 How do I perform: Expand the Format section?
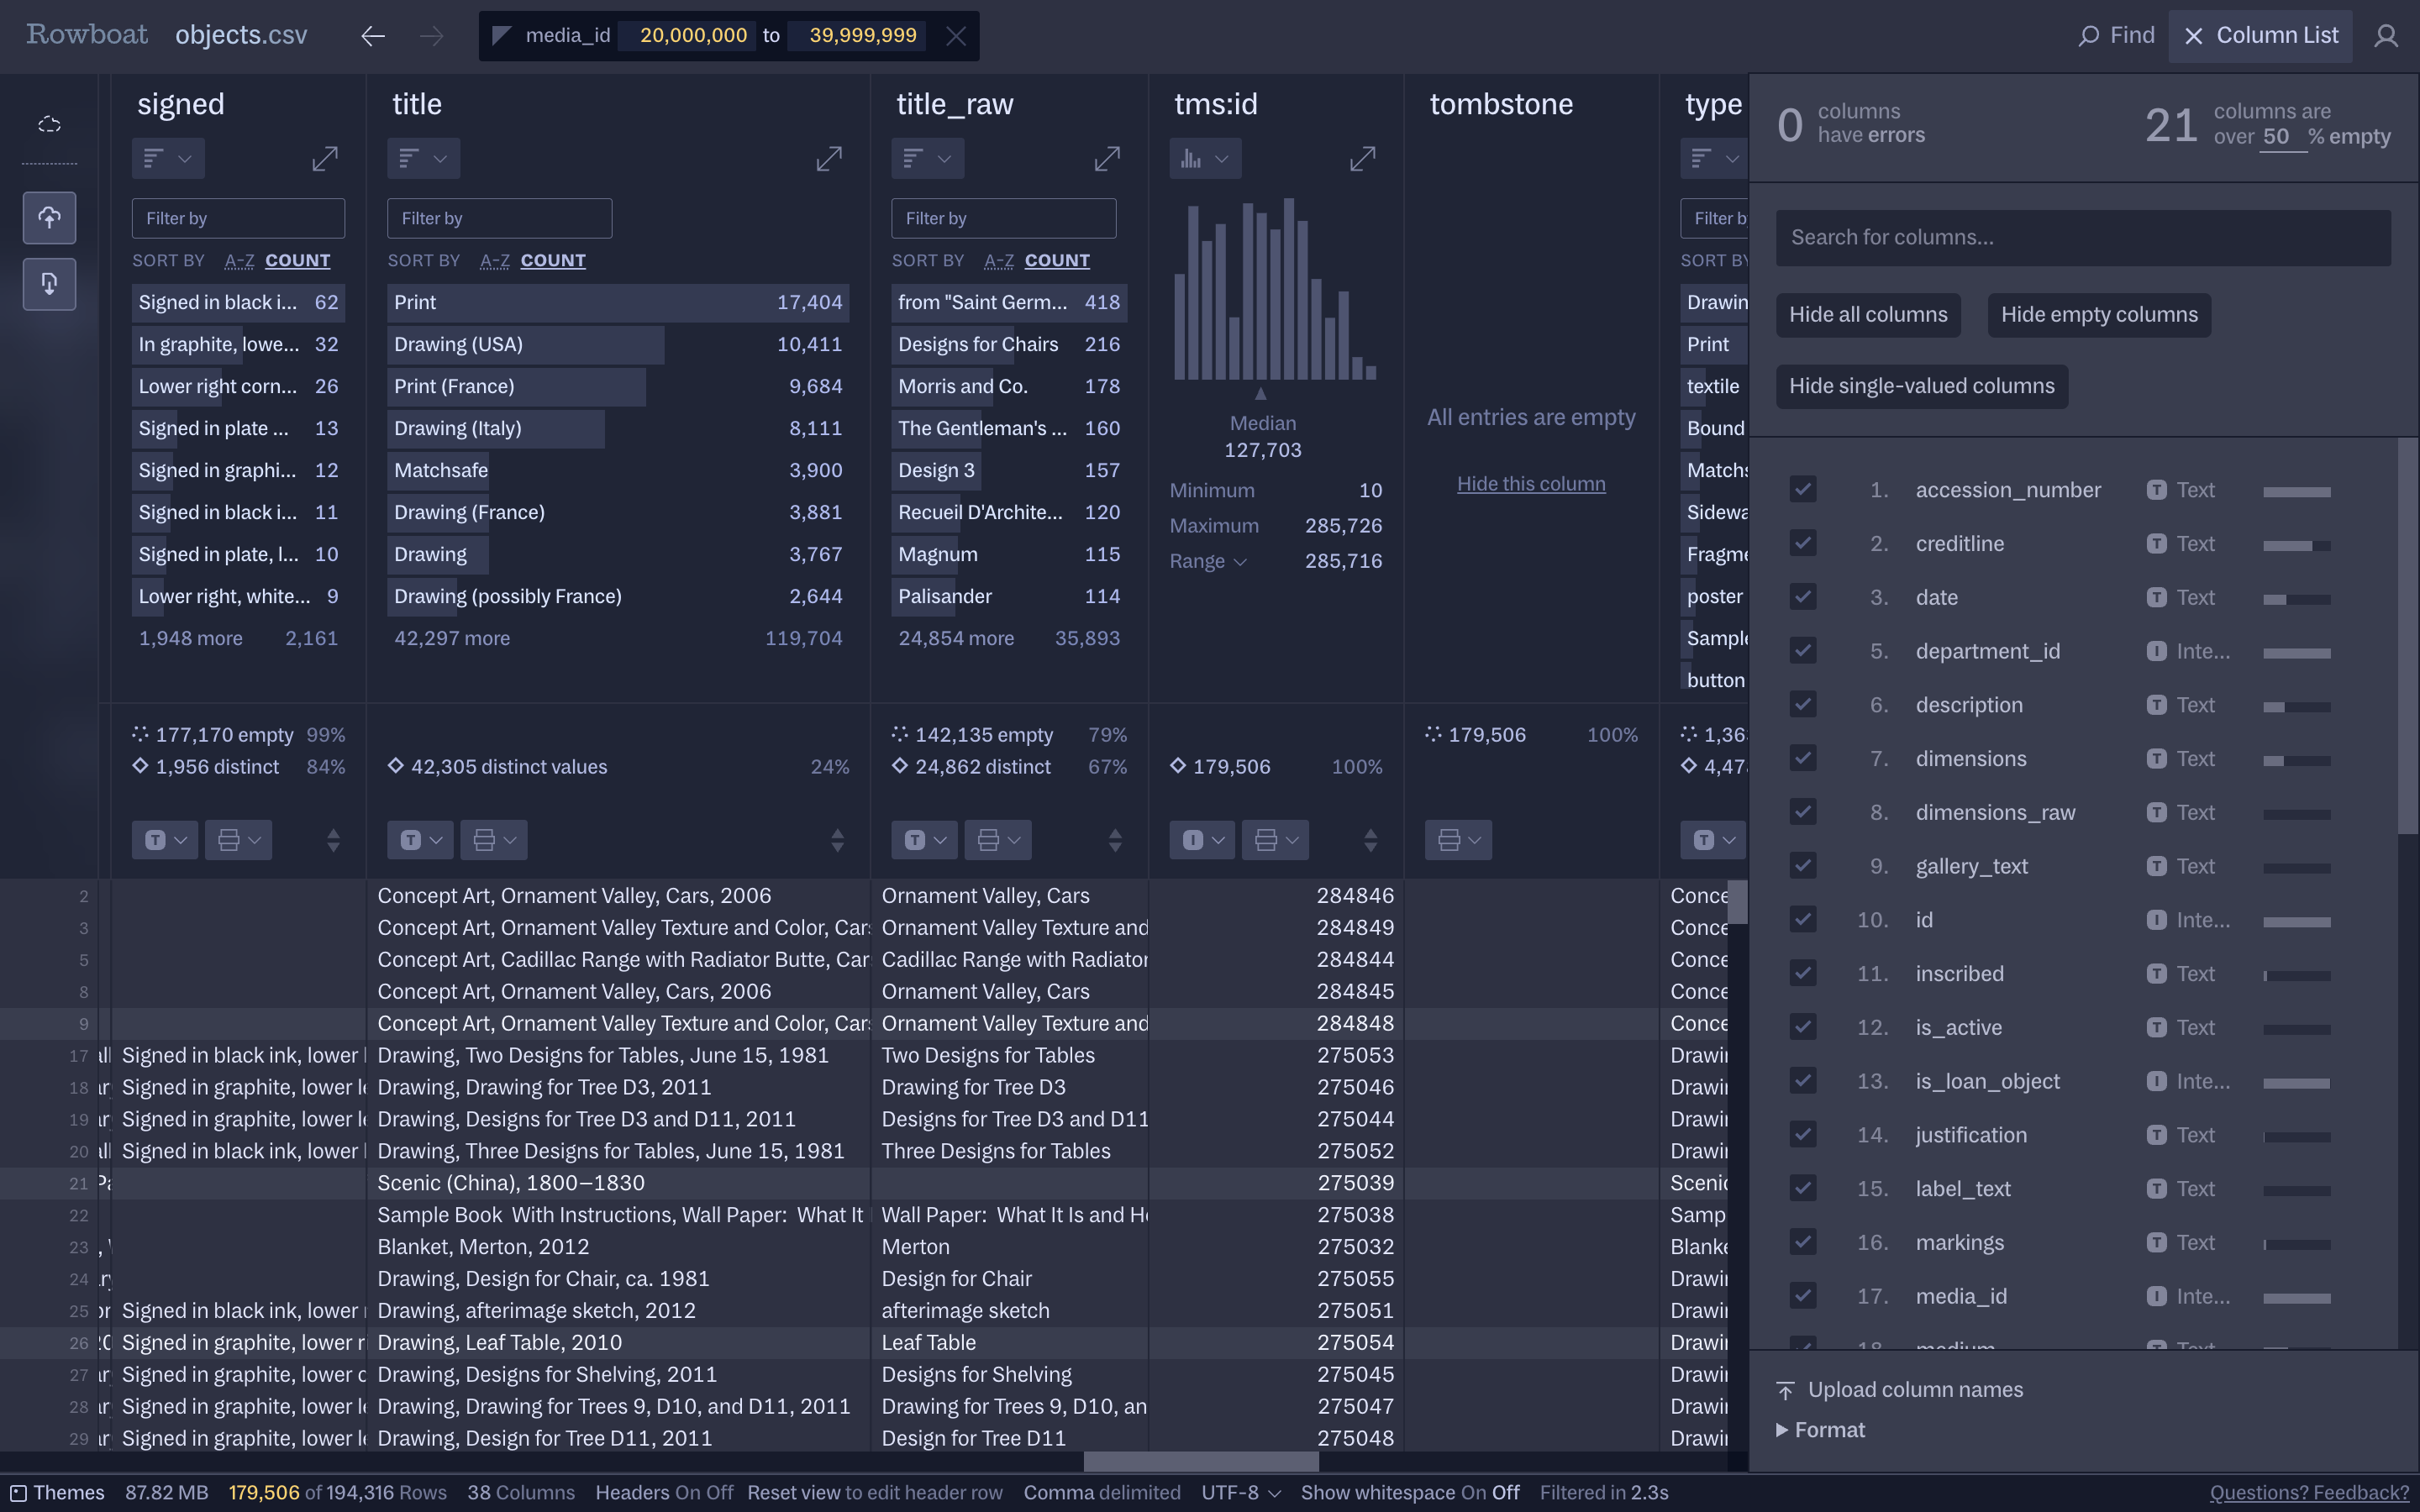[x=1820, y=1430]
